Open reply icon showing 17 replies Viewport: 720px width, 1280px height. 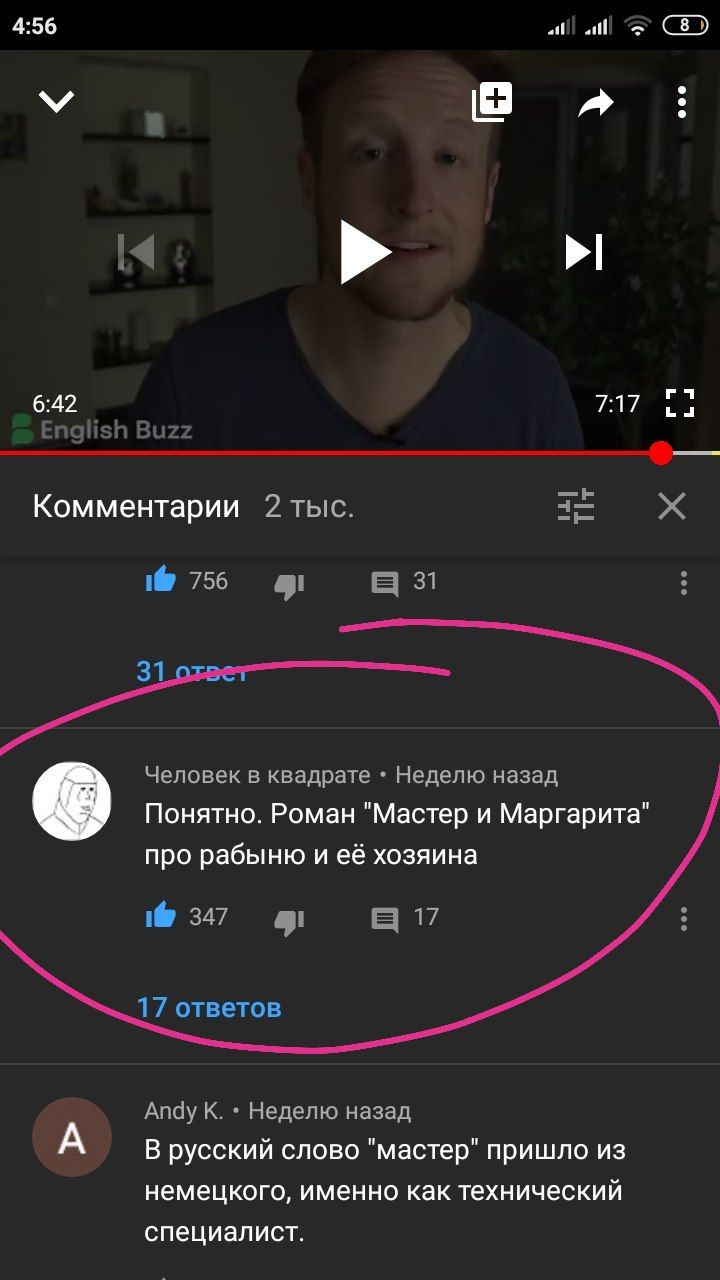385,919
